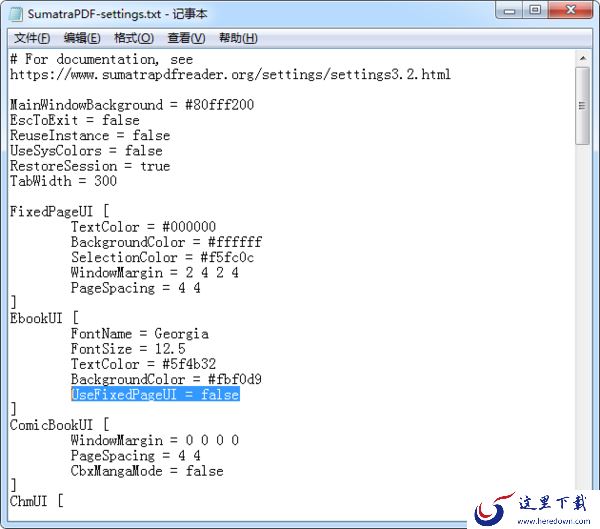Image resolution: width=600 pixels, height=529 pixels.
Task: Click the EscToExit = false line
Action: point(75,120)
